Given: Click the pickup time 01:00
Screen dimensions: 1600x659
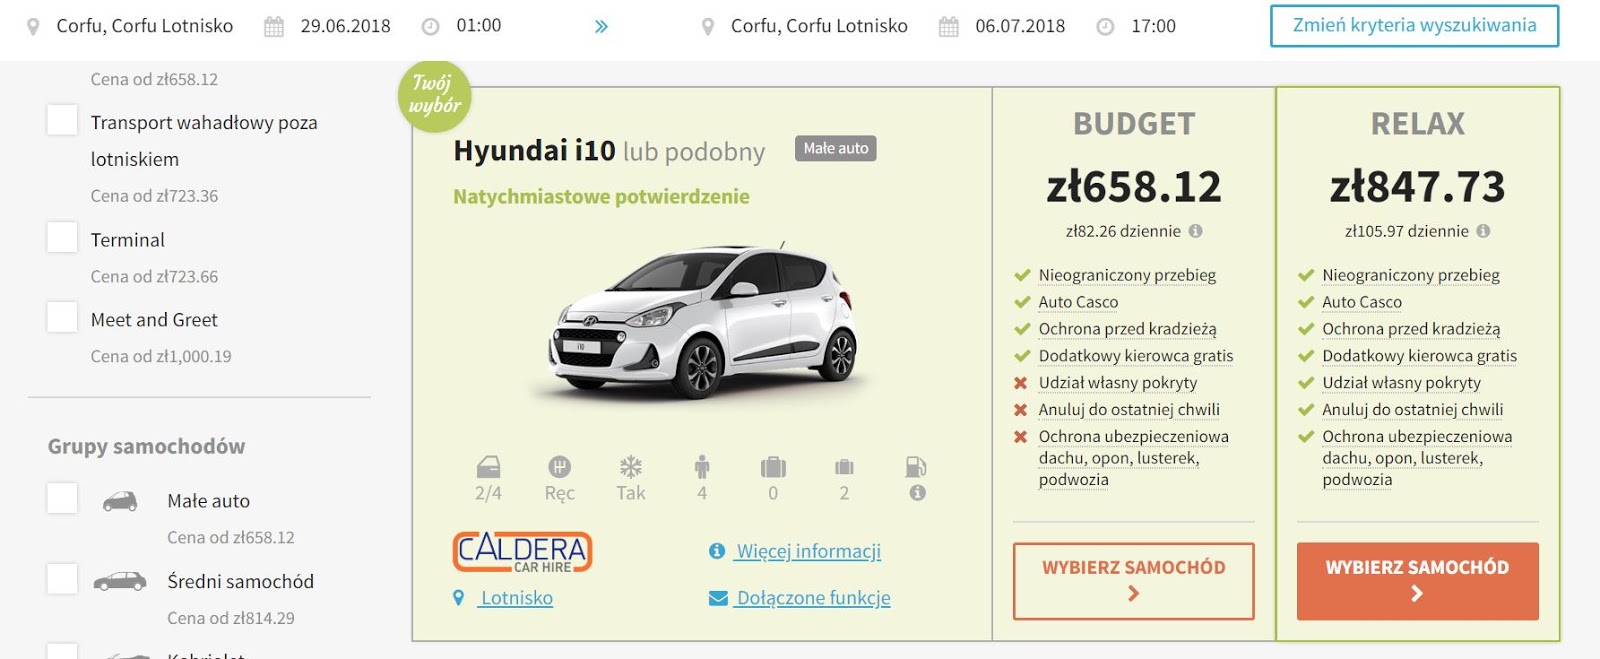Looking at the screenshot, I should (x=479, y=26).
